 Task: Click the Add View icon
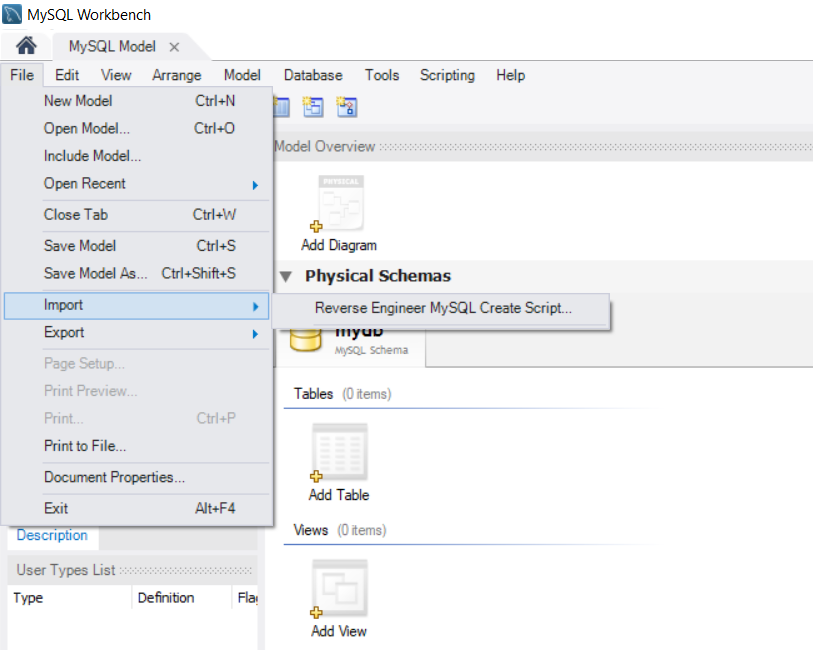(x=339, y=589)
